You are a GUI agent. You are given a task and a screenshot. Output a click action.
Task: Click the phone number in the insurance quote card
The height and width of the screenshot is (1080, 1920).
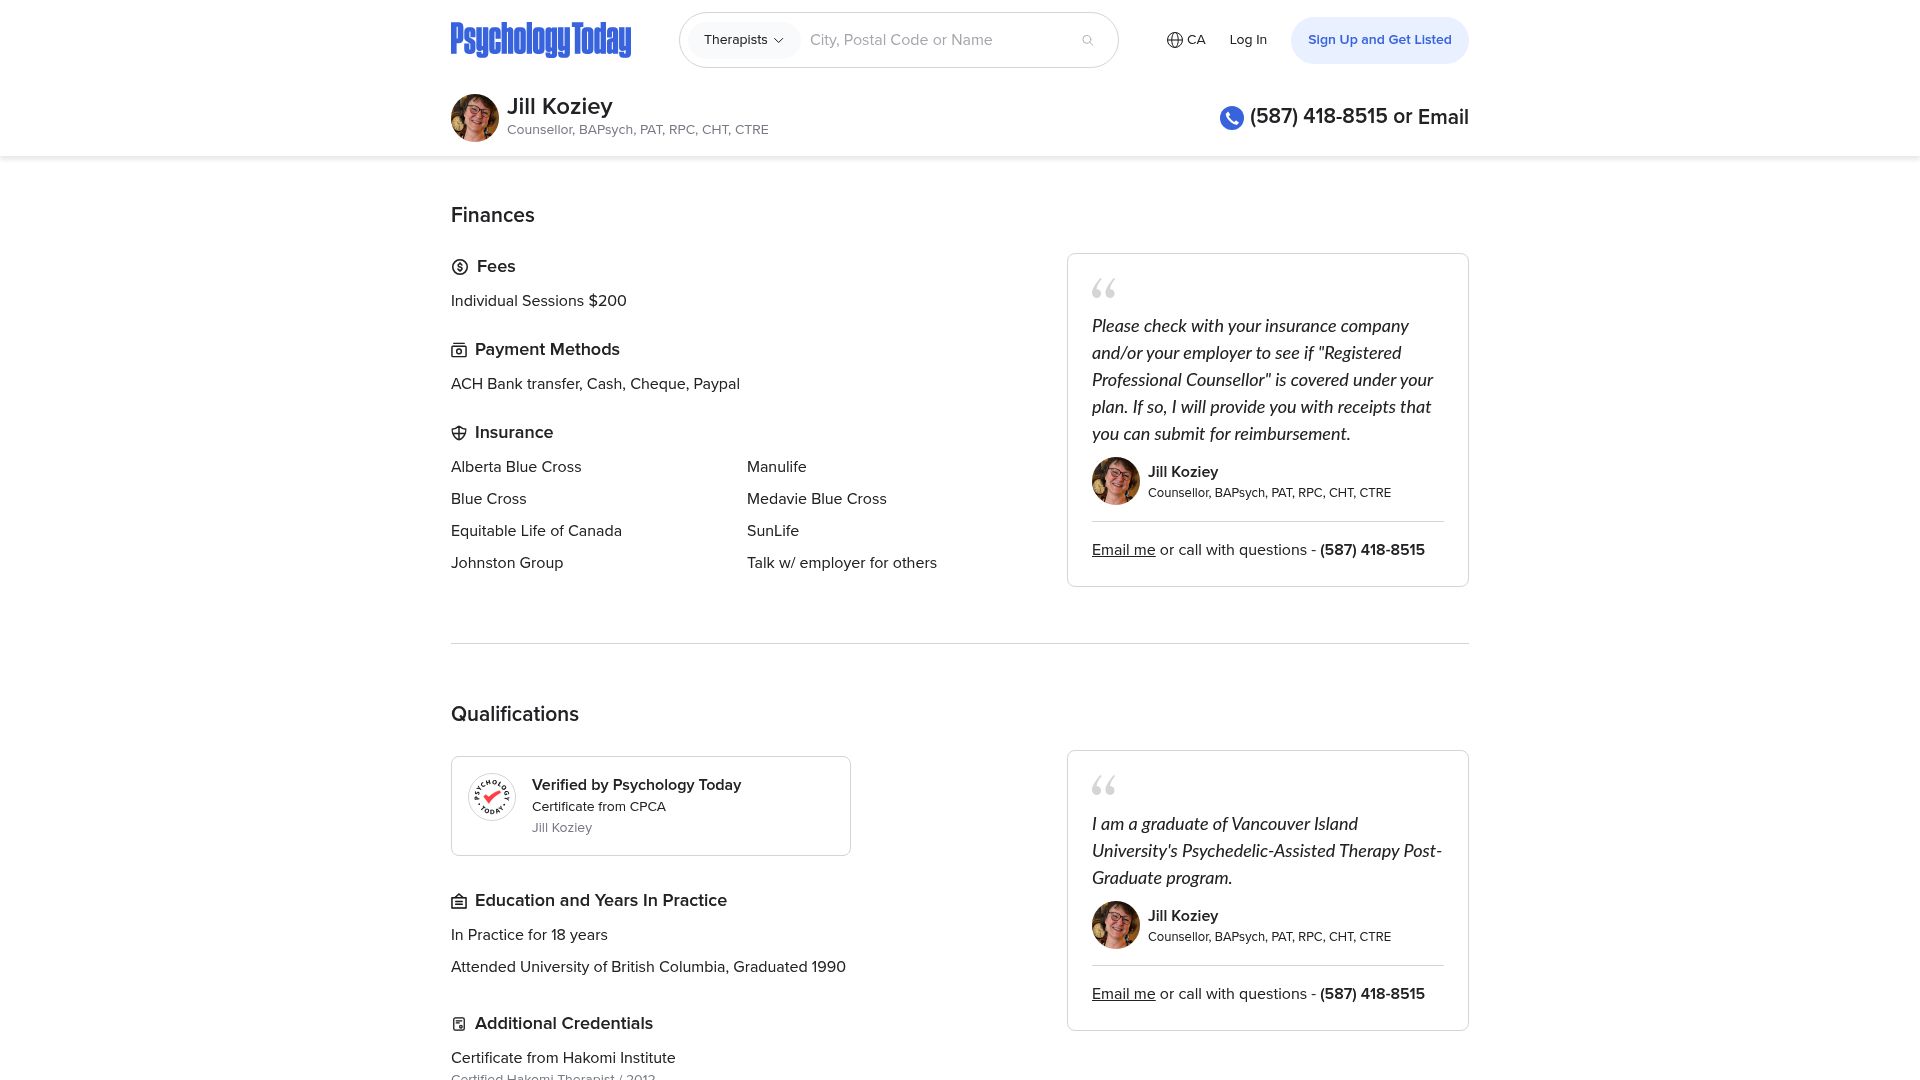click(1372, 550)
